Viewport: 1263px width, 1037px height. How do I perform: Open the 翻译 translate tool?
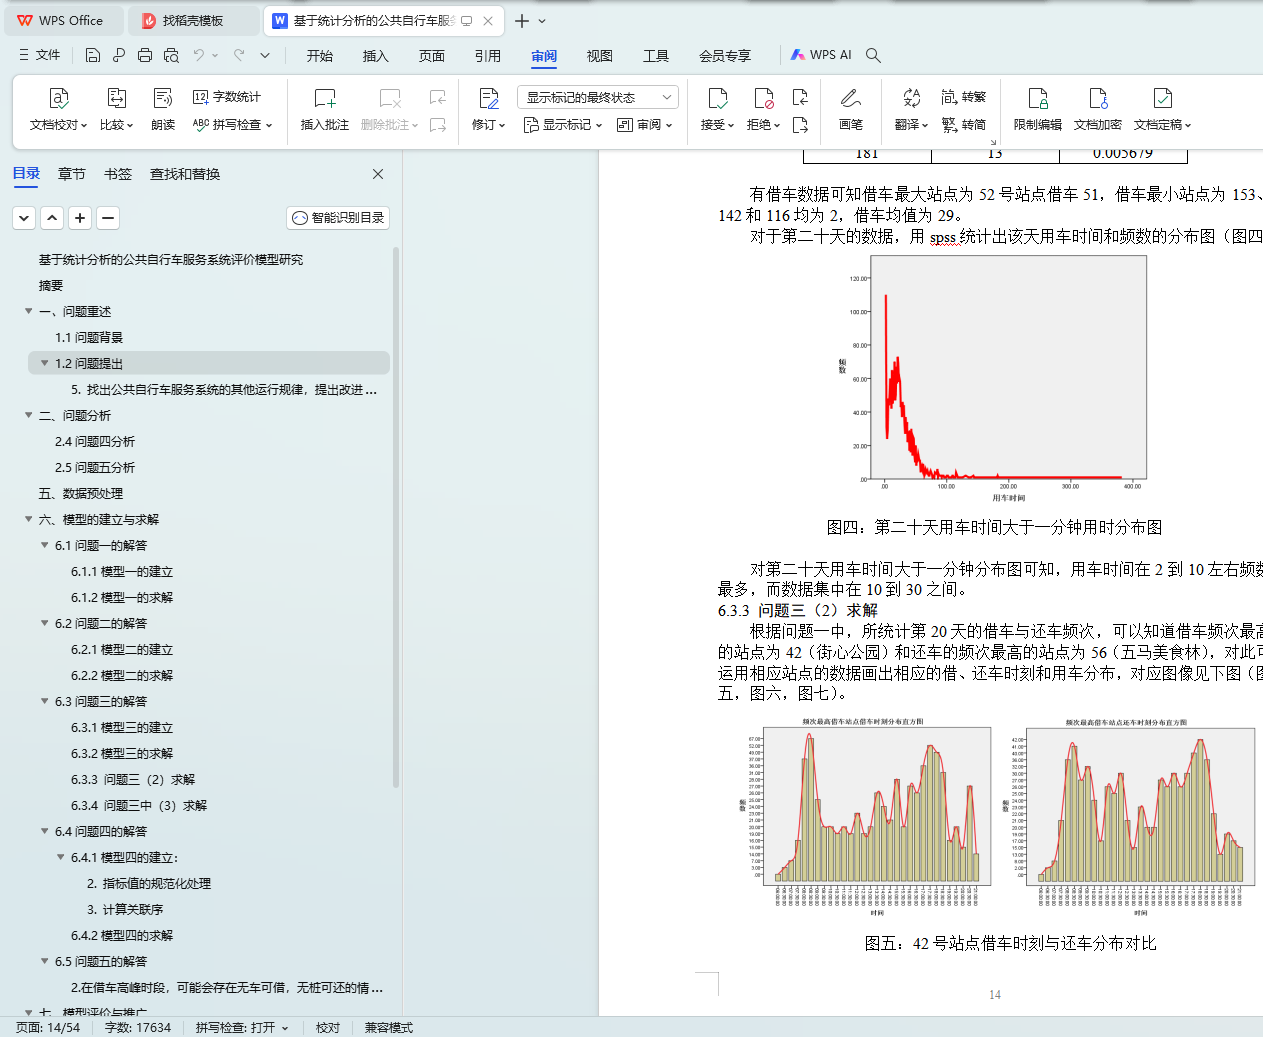[x=911, y=110]
